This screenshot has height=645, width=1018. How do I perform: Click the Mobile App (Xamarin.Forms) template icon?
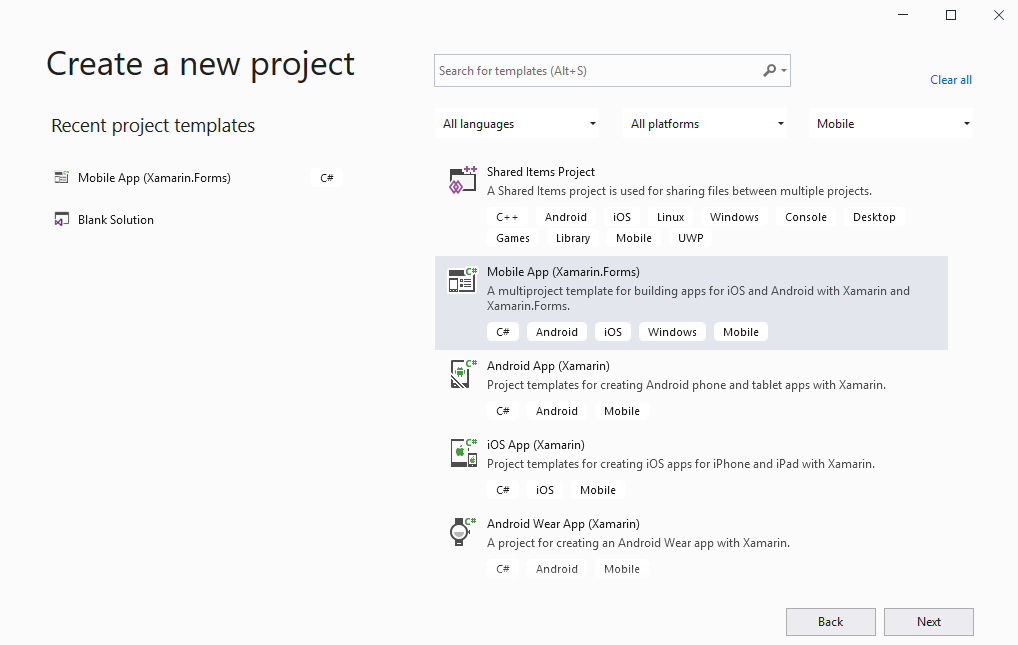pos(461,280)
